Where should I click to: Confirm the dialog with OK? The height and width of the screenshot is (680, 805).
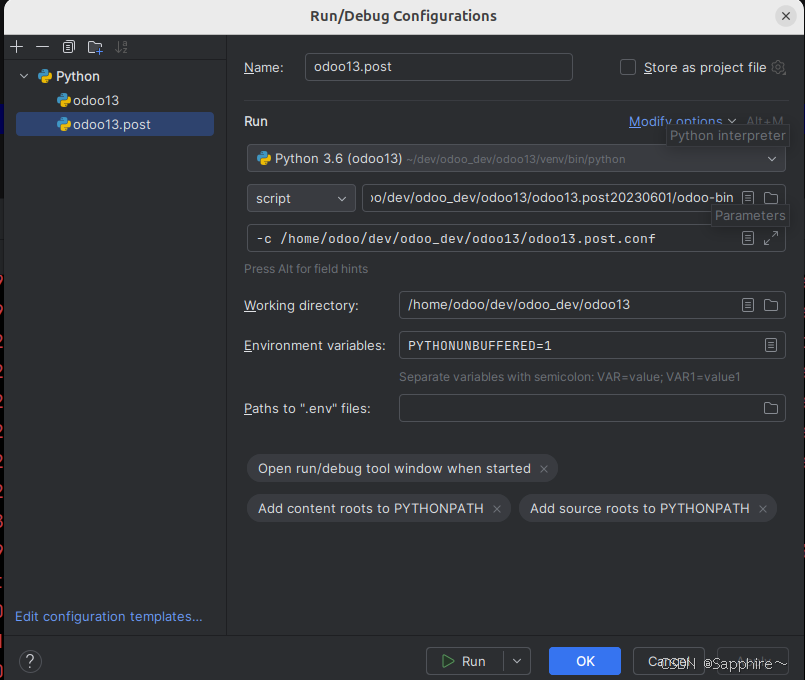(x=585, y=661)
